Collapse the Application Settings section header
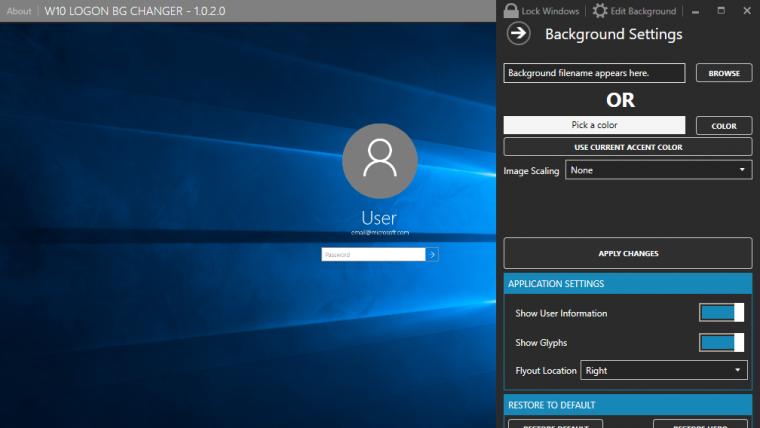 [628, 284]
